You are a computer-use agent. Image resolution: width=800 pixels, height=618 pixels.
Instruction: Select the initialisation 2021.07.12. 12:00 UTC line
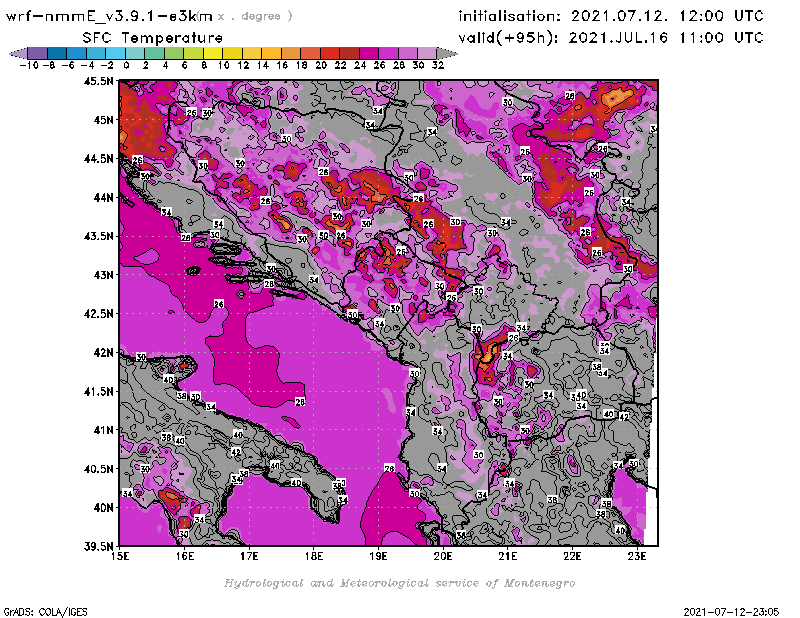point(611,16)
